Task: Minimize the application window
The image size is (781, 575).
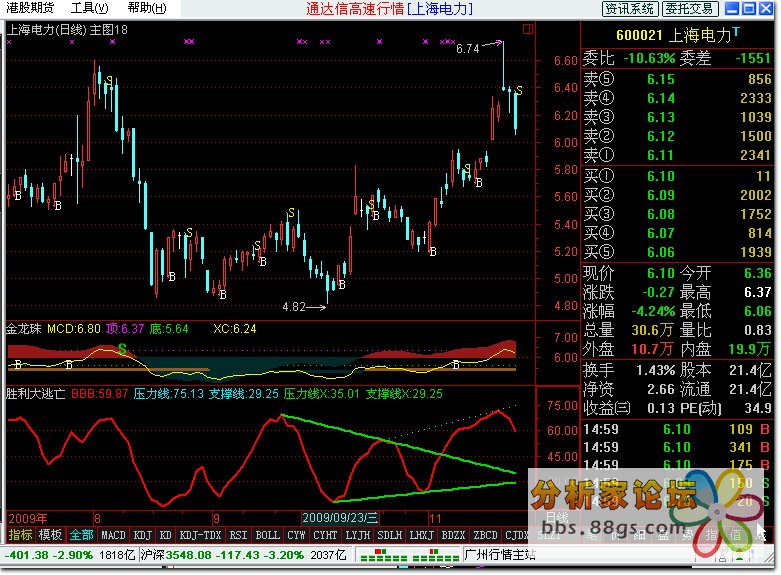Action: click(x=732, y=8)
